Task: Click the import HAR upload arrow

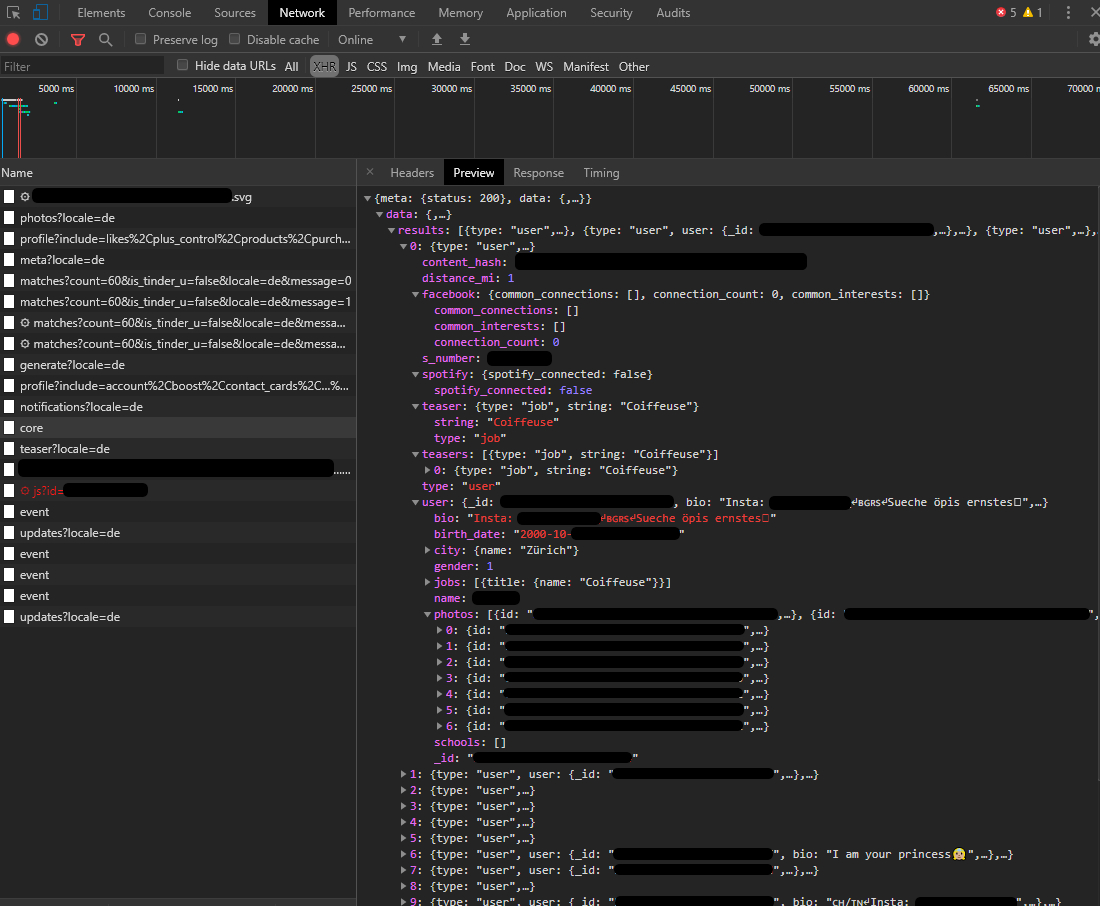Action: point(437,40)
